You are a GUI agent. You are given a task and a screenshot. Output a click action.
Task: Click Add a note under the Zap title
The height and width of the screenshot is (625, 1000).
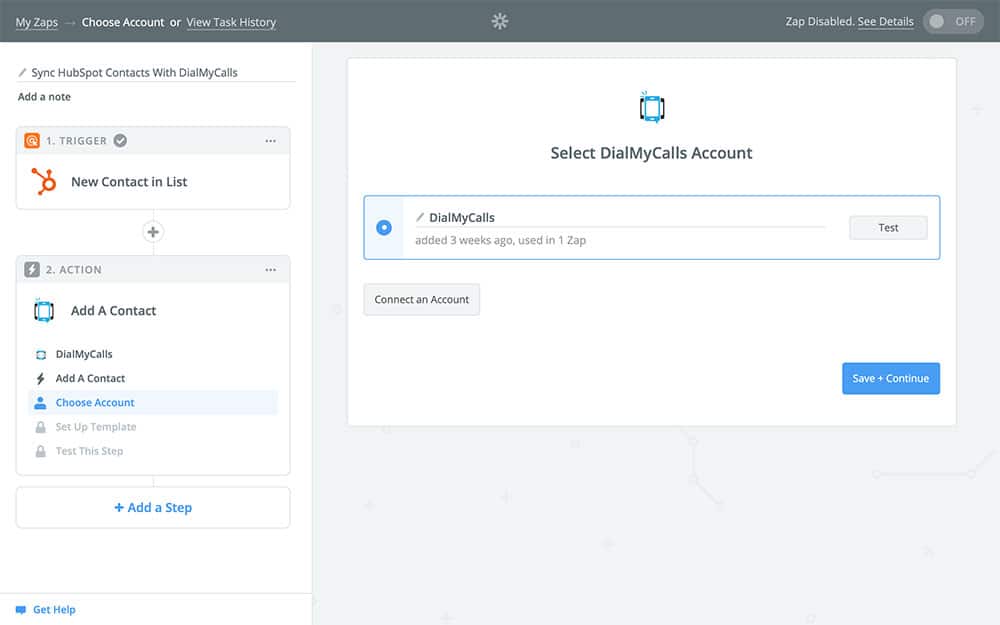click(x=44, y=97)
